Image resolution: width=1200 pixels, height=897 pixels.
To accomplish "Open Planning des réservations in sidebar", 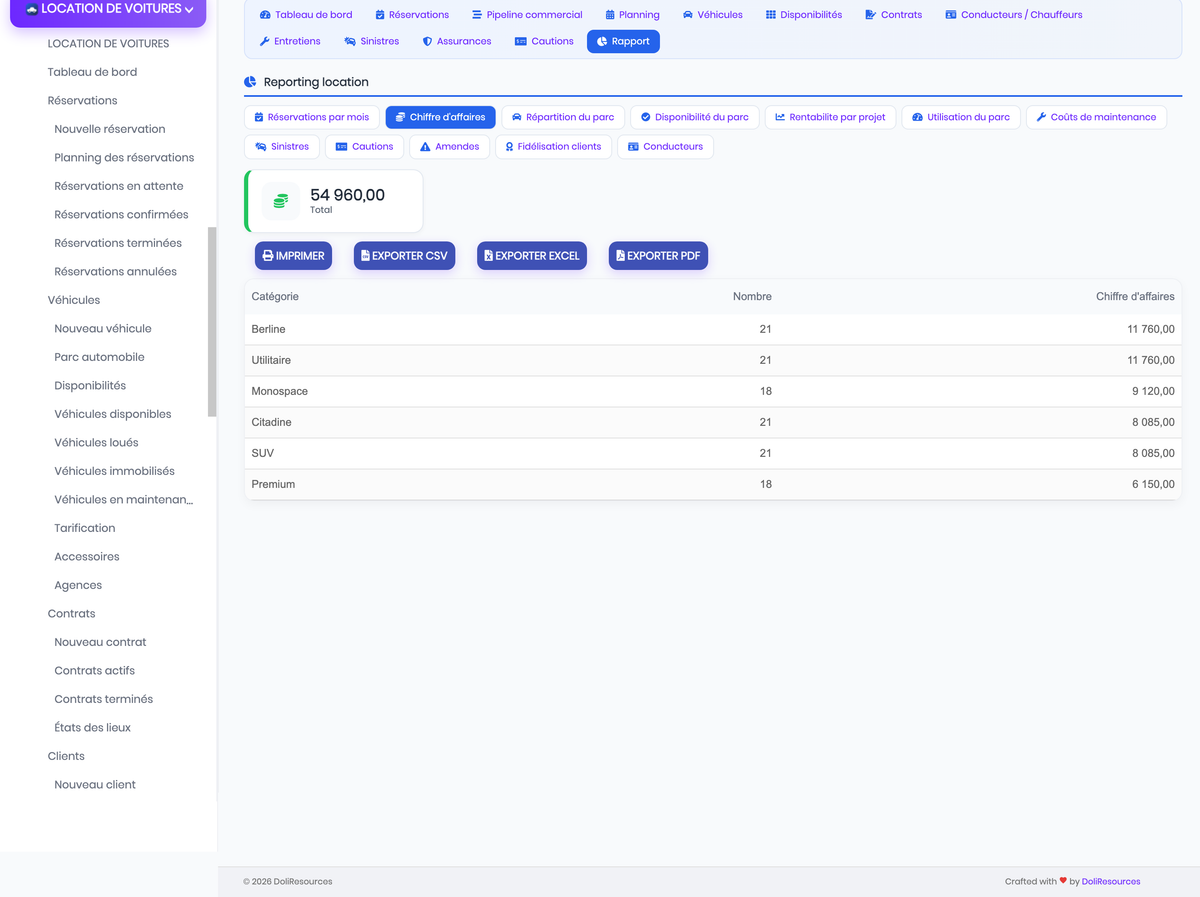I will (124, 158).
